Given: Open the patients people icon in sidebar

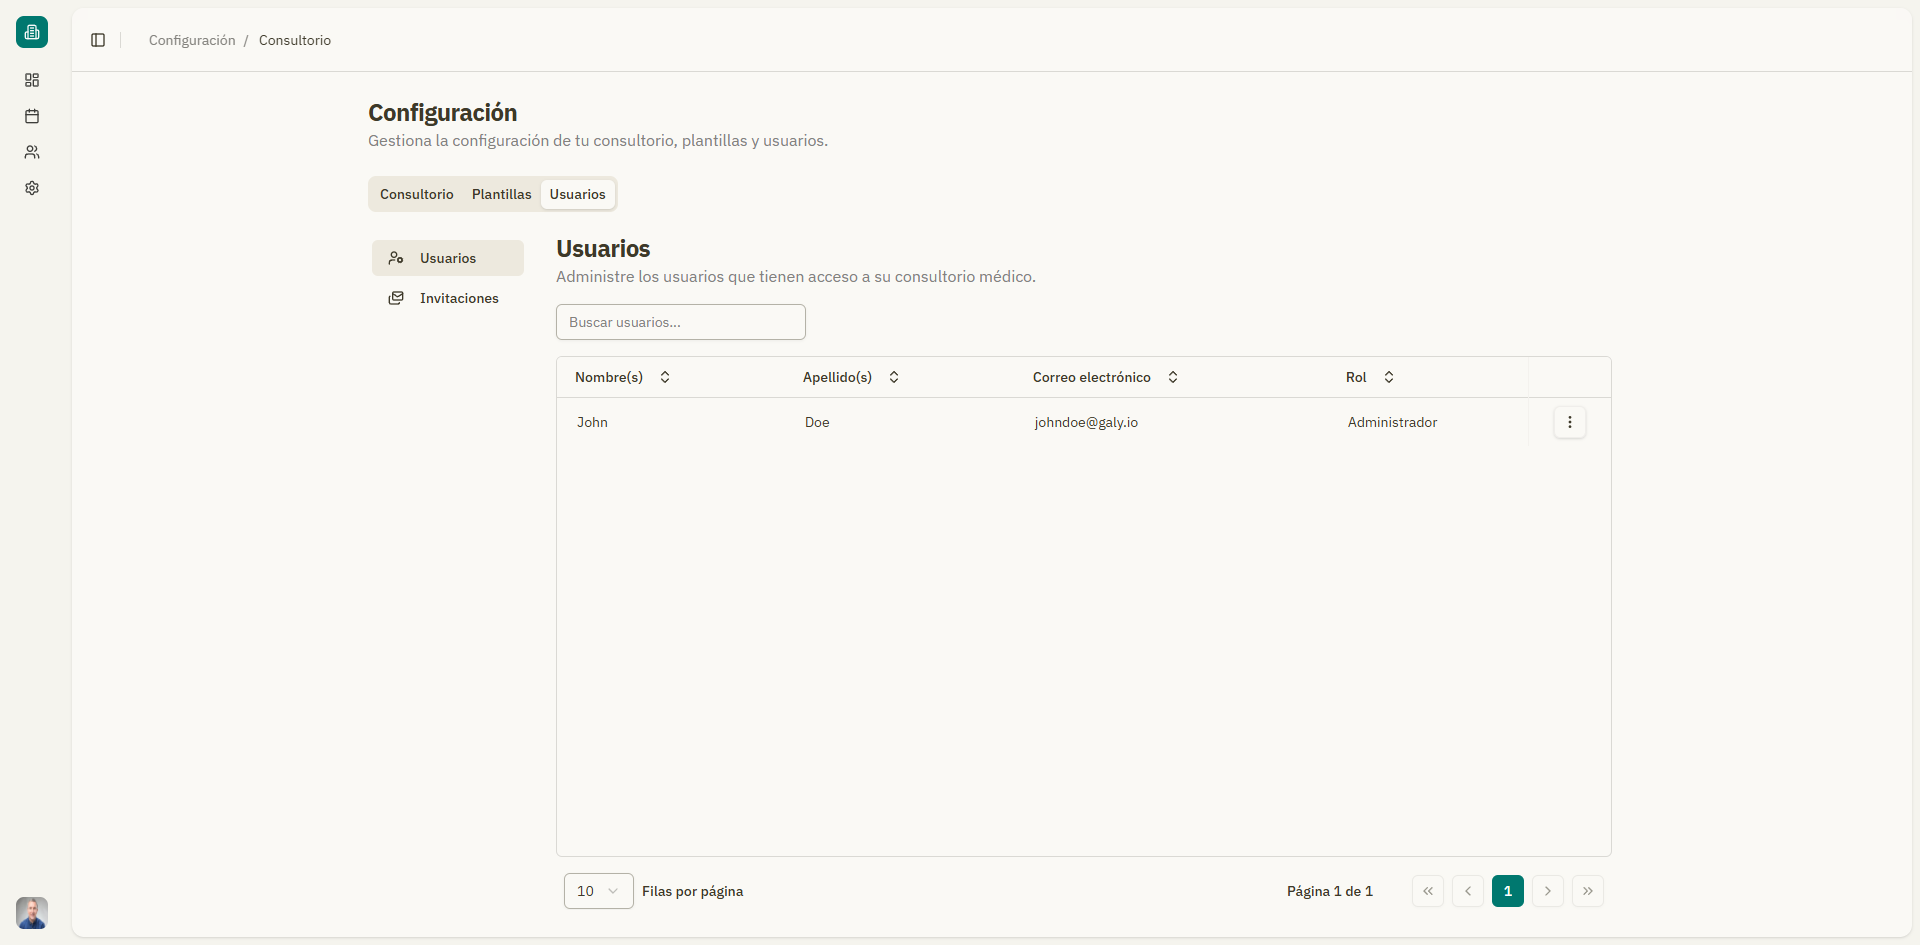Looking at the screenshot, I should 32,152.
